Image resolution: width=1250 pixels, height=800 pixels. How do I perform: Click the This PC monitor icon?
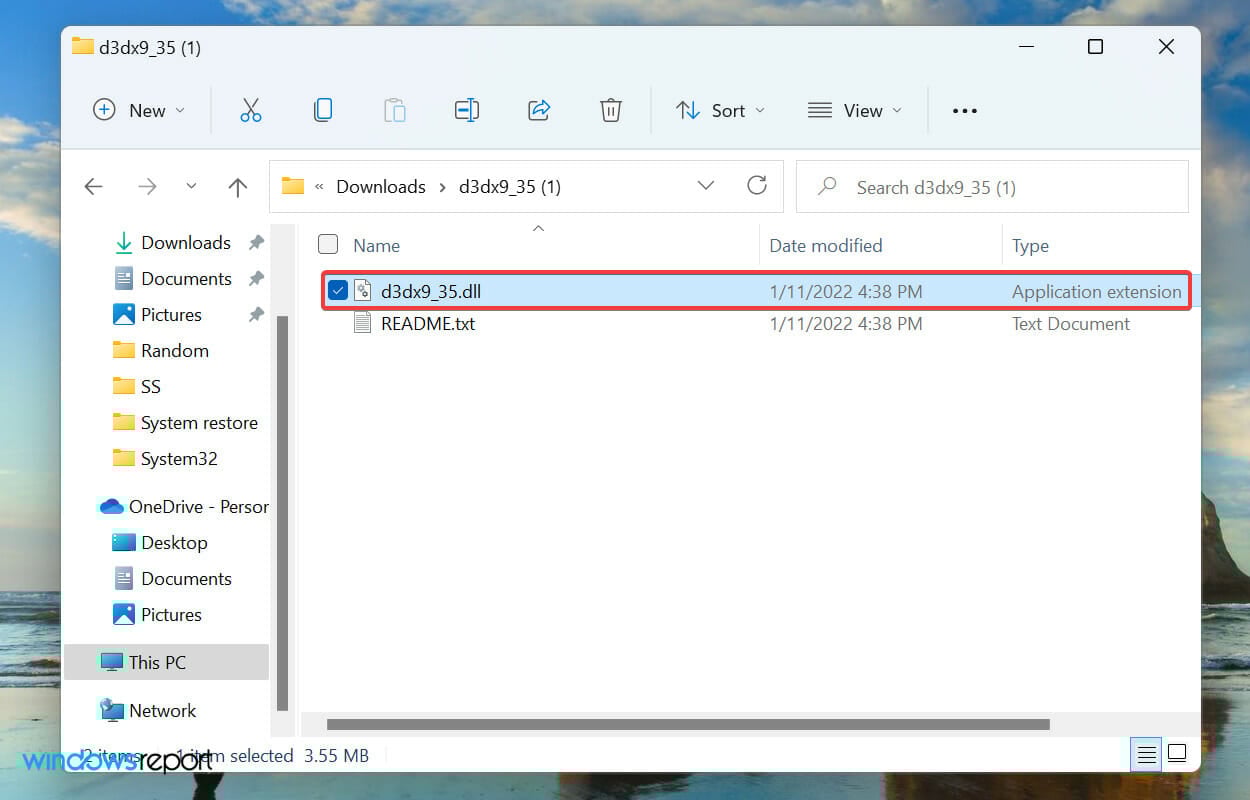(111, 662)
